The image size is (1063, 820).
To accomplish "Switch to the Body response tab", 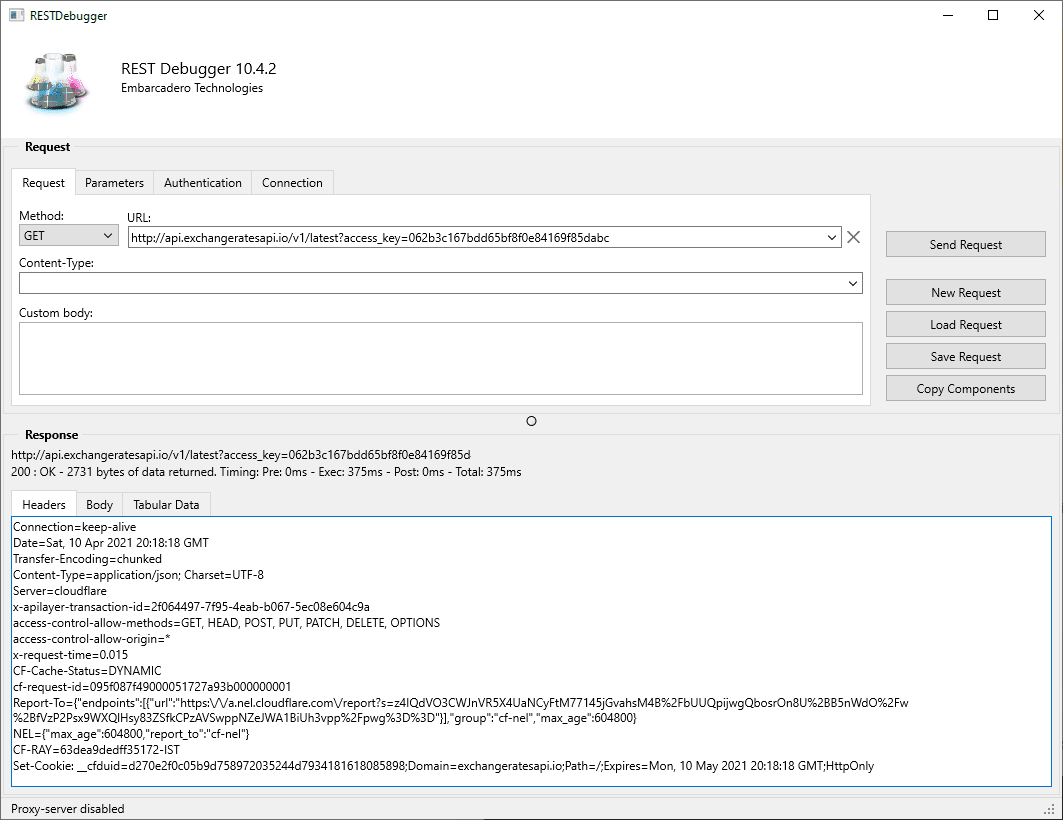I will pos(98,504).
